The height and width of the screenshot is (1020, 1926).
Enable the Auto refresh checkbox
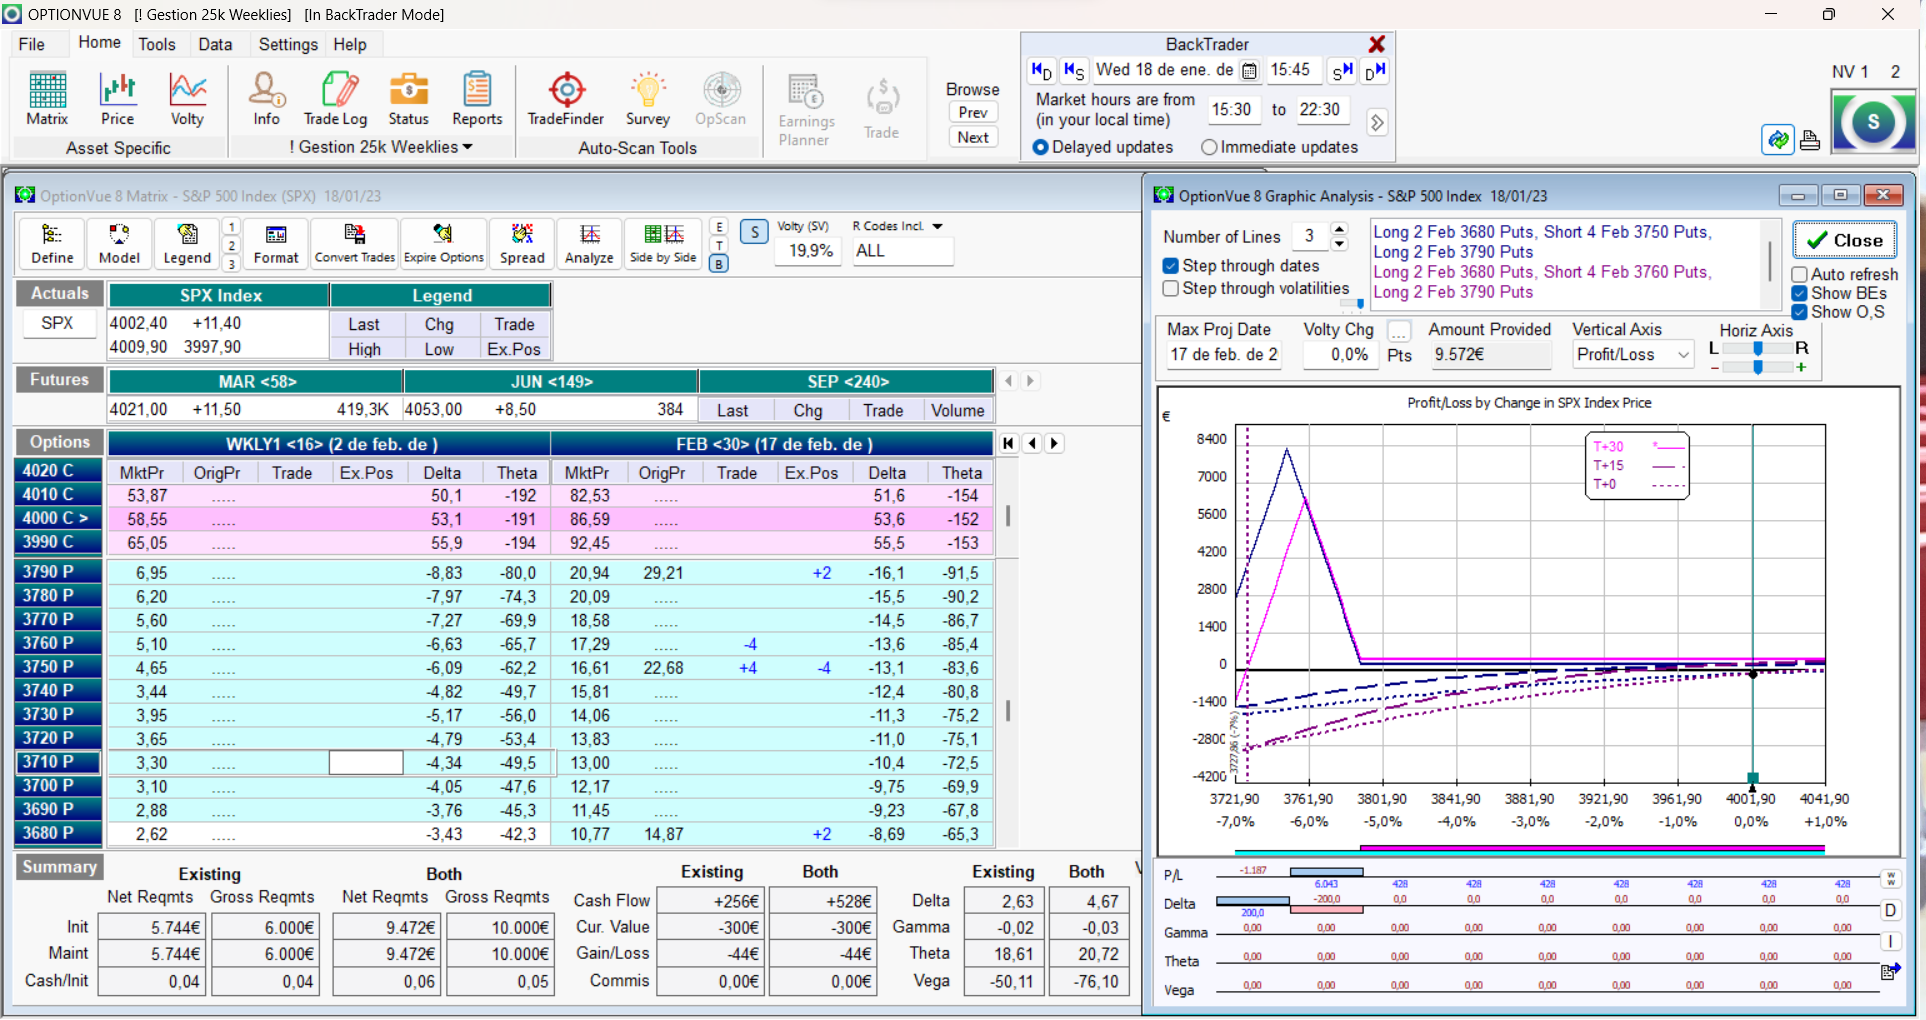pyautogui.click(x=1800, y=274)
